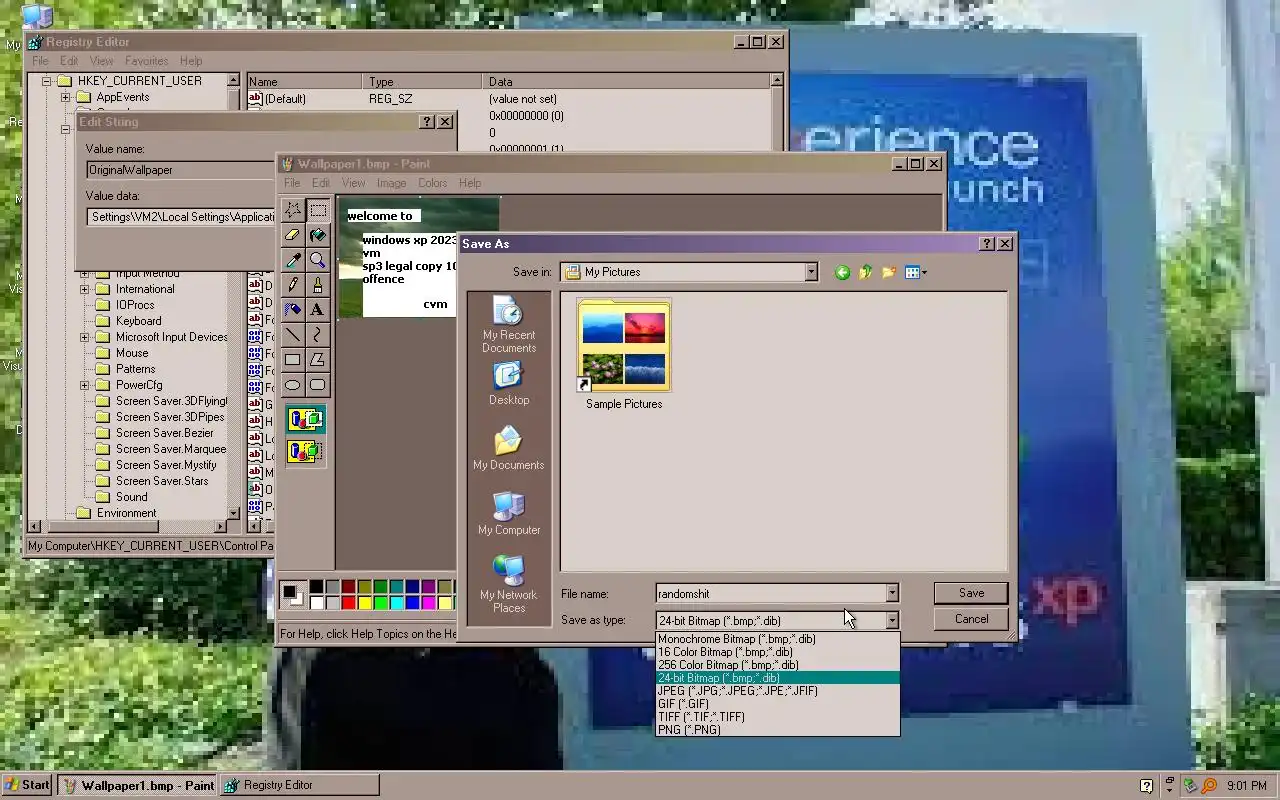This screenshot has width=1280, height=800.
Task: Select Screen Saver.Mystify registry key
Action: click(x=166, y=465)
